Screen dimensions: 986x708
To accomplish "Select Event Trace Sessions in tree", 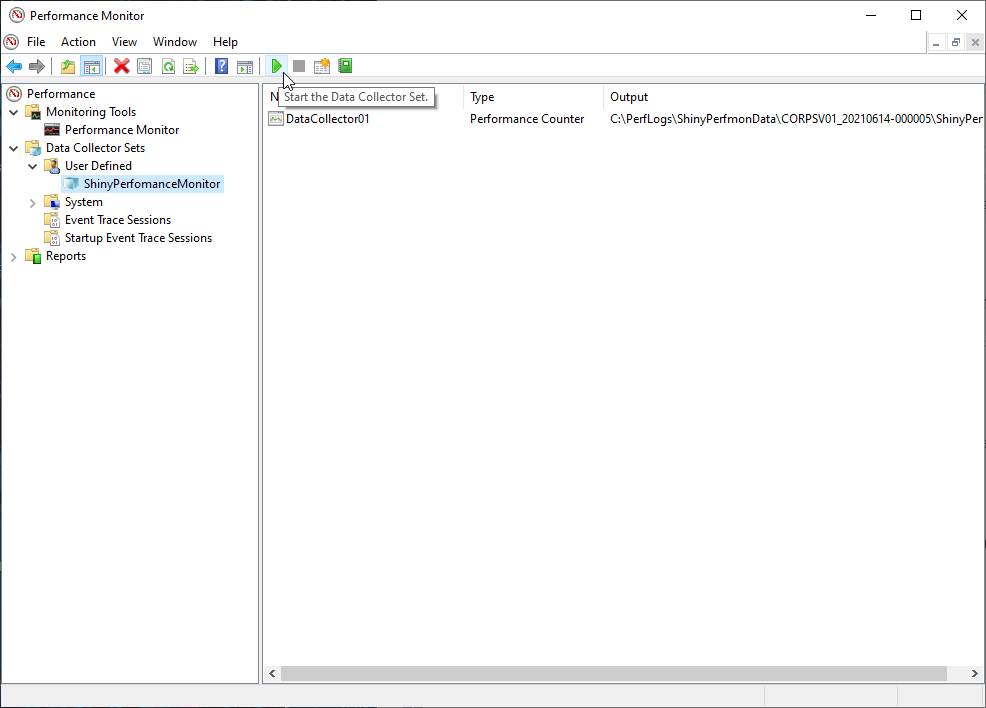I will click(x=117, y=220).
